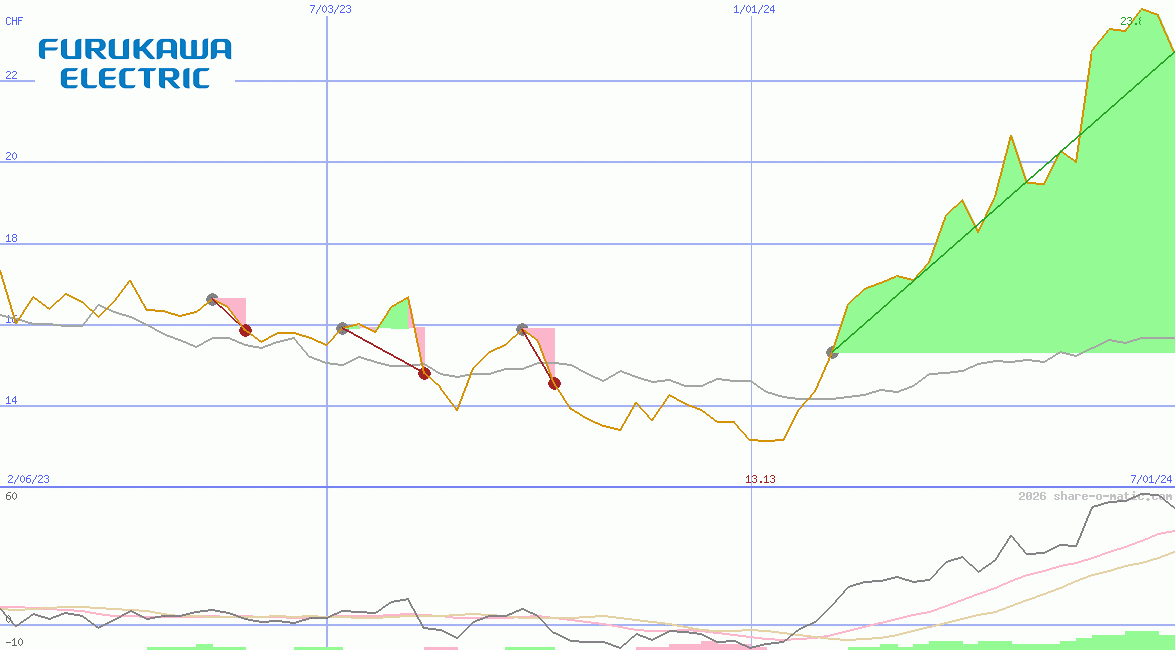This screenshot has height=650, width=1175.
Task: Click the 18 price axis label
Action: click(x=11, y=238)
